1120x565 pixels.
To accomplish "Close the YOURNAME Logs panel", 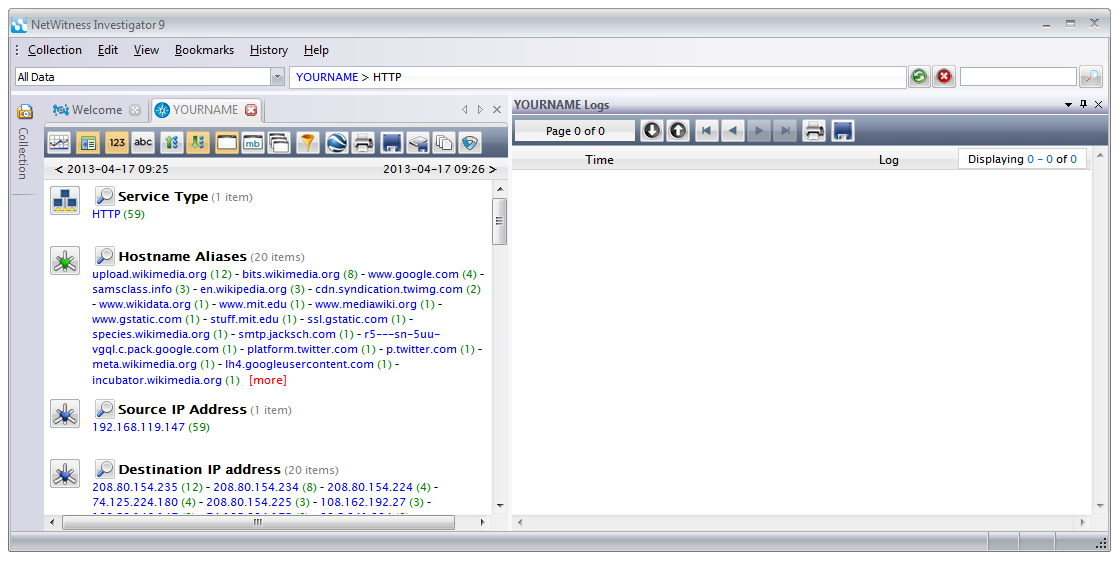I will point(1099,104).
